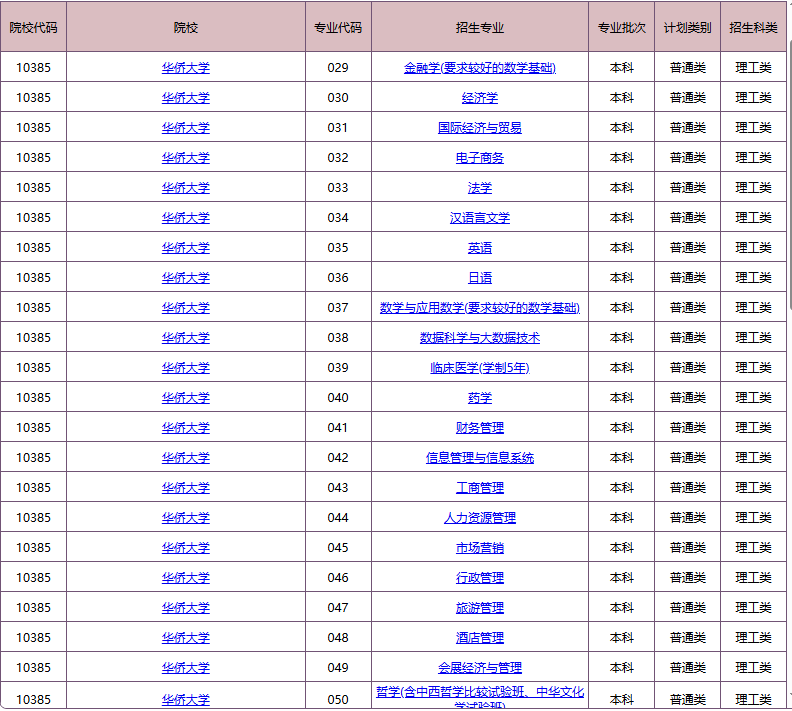Select major code cell 049
The height and width of the screenshot is (711, 792).
coord(338,668)
